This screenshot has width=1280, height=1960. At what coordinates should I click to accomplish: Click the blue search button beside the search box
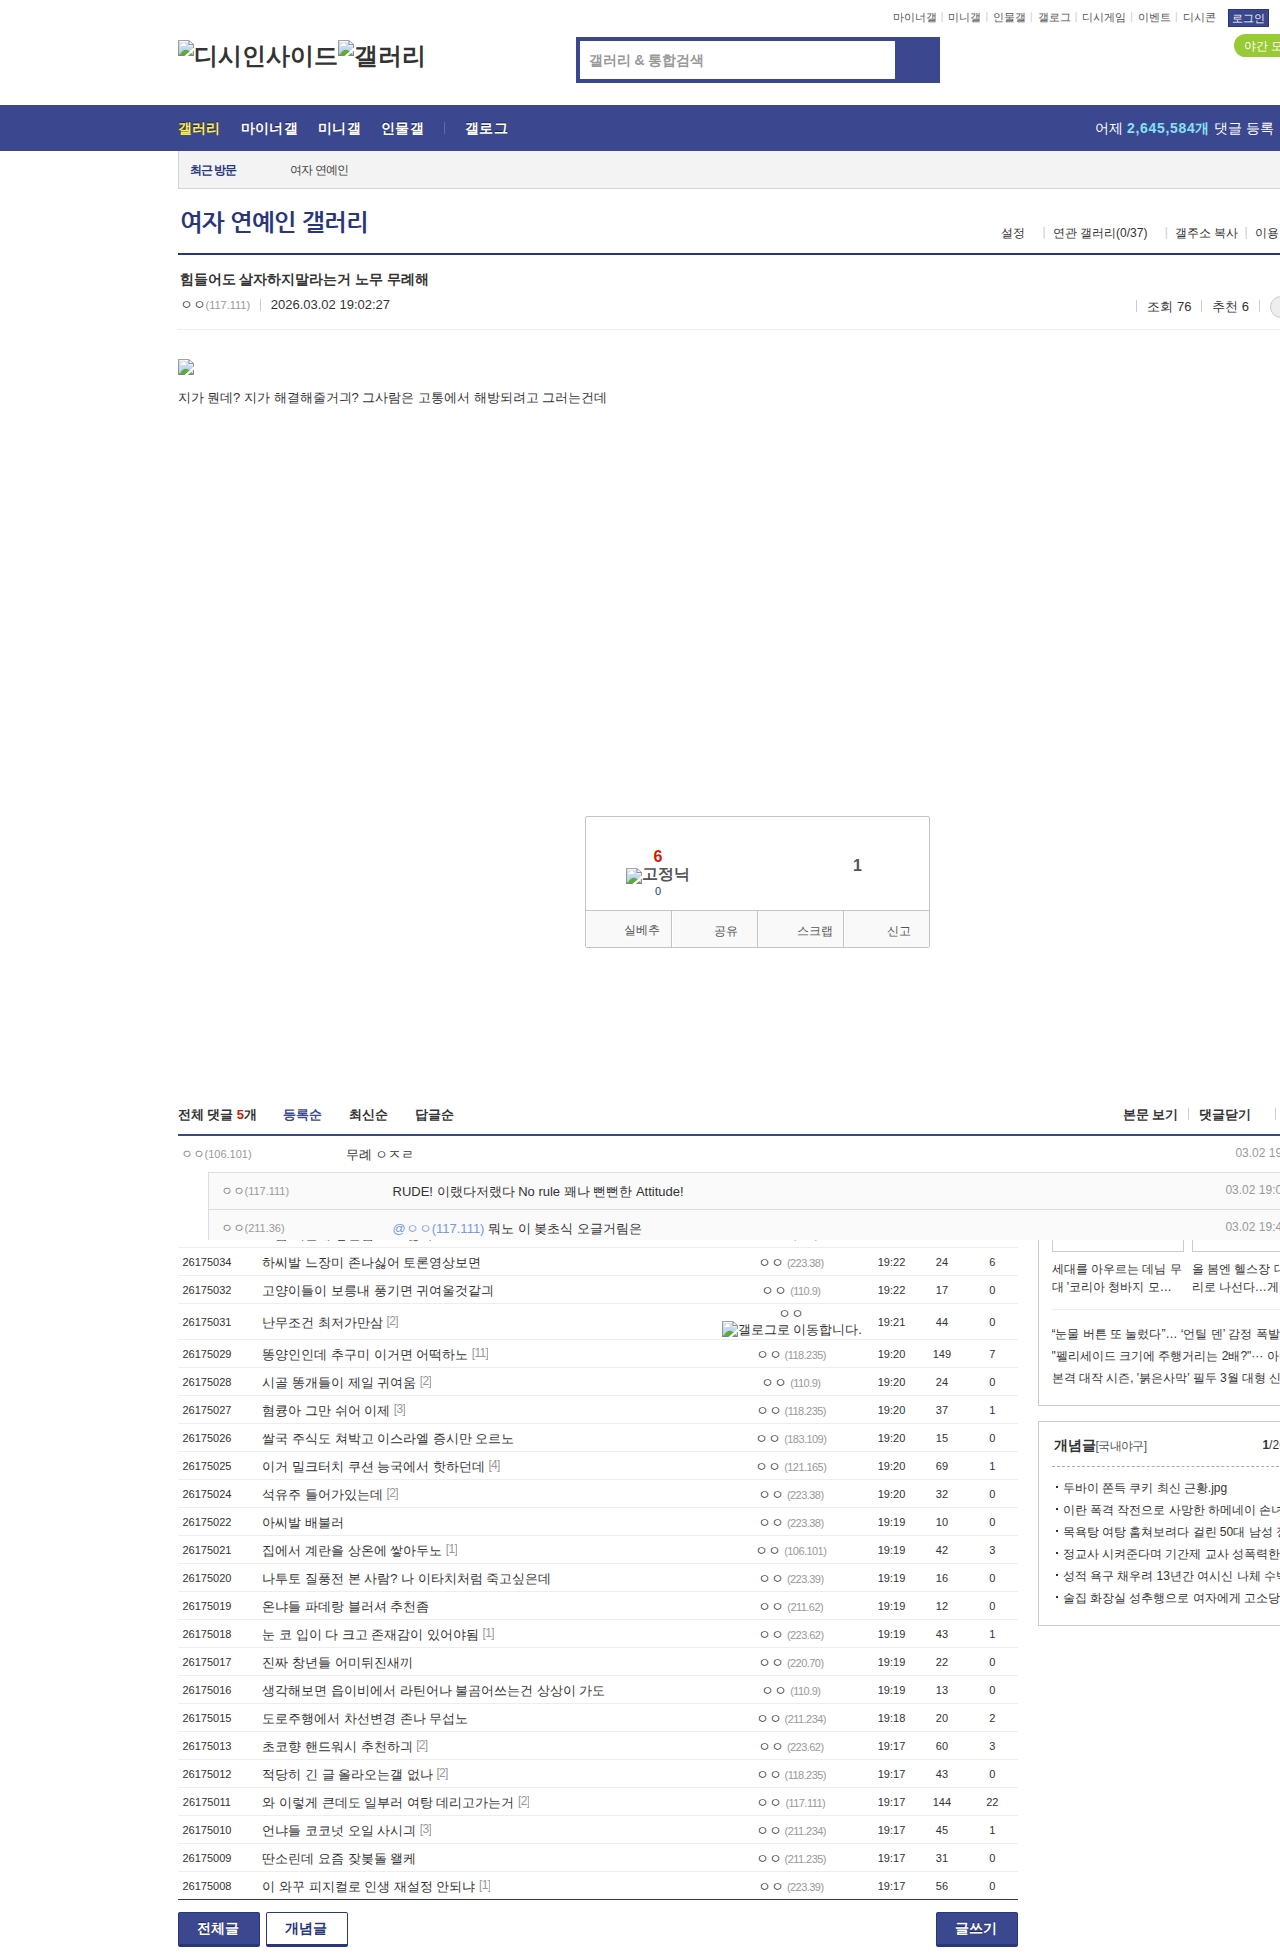918,60
